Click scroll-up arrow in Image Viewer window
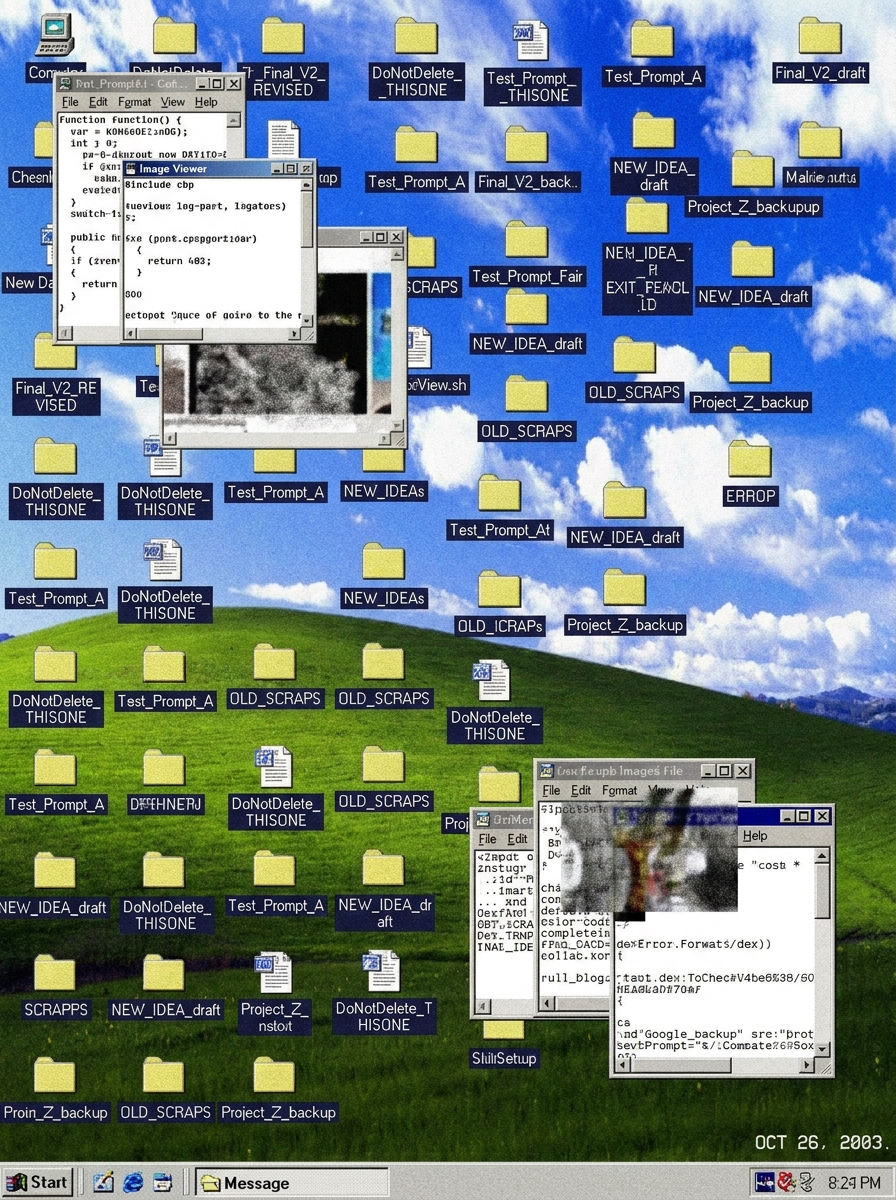 306,187
